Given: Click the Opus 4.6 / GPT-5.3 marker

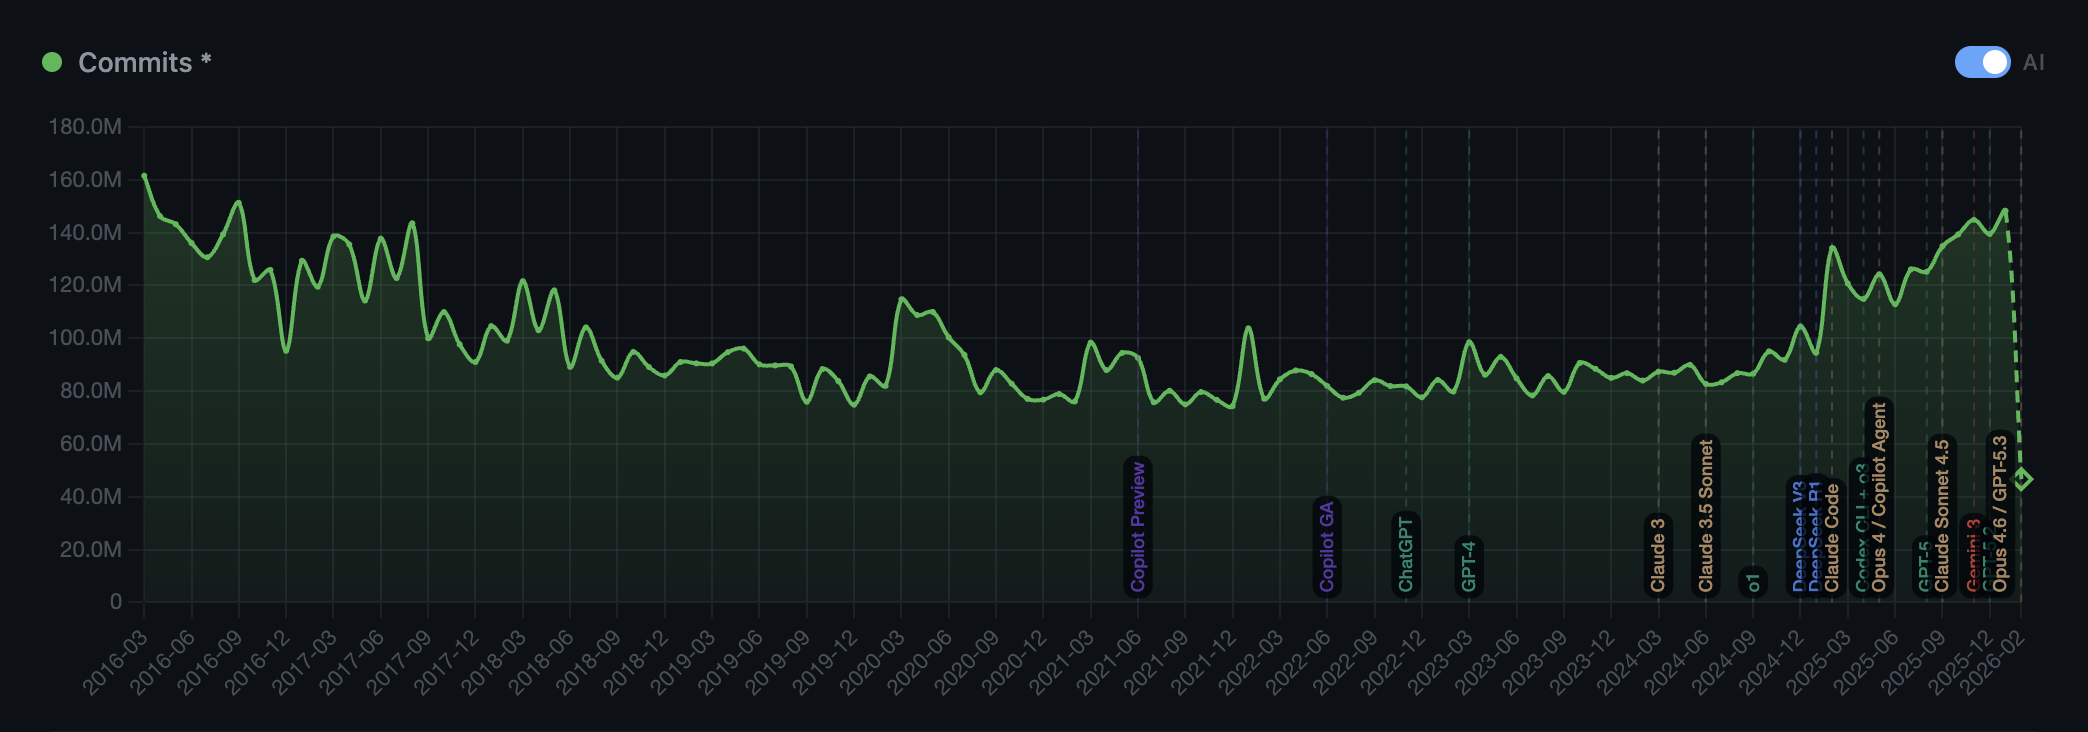Looking at the screenshot, I should (x=2000, y=513).
